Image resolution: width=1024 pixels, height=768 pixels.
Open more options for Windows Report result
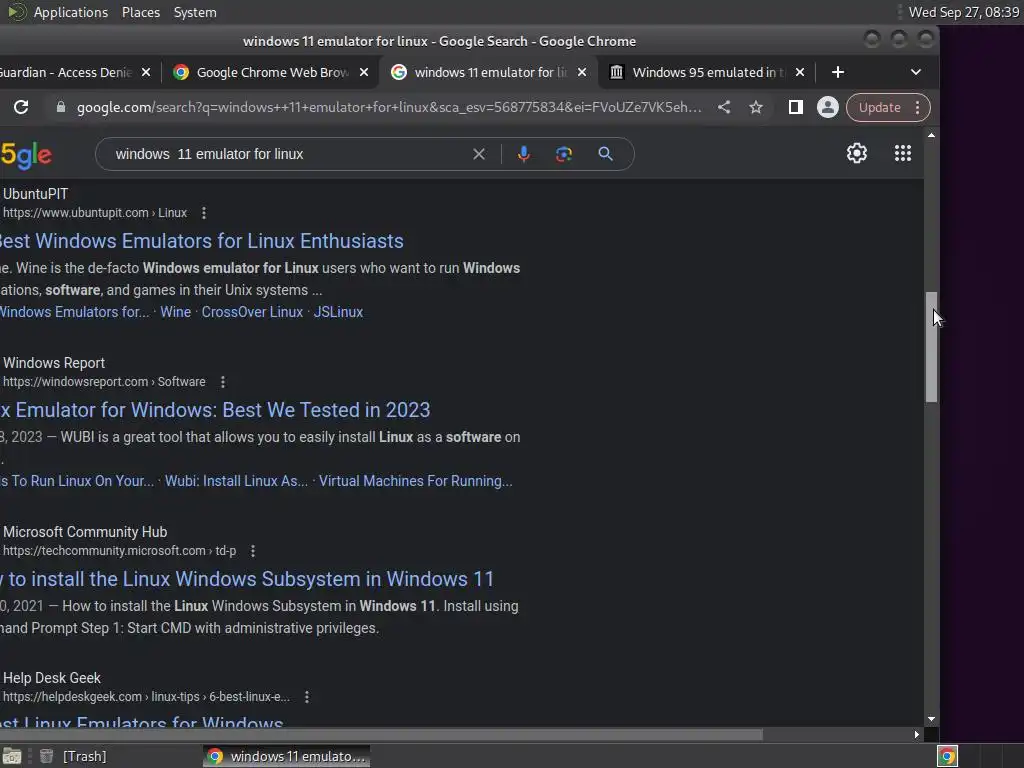223,382
